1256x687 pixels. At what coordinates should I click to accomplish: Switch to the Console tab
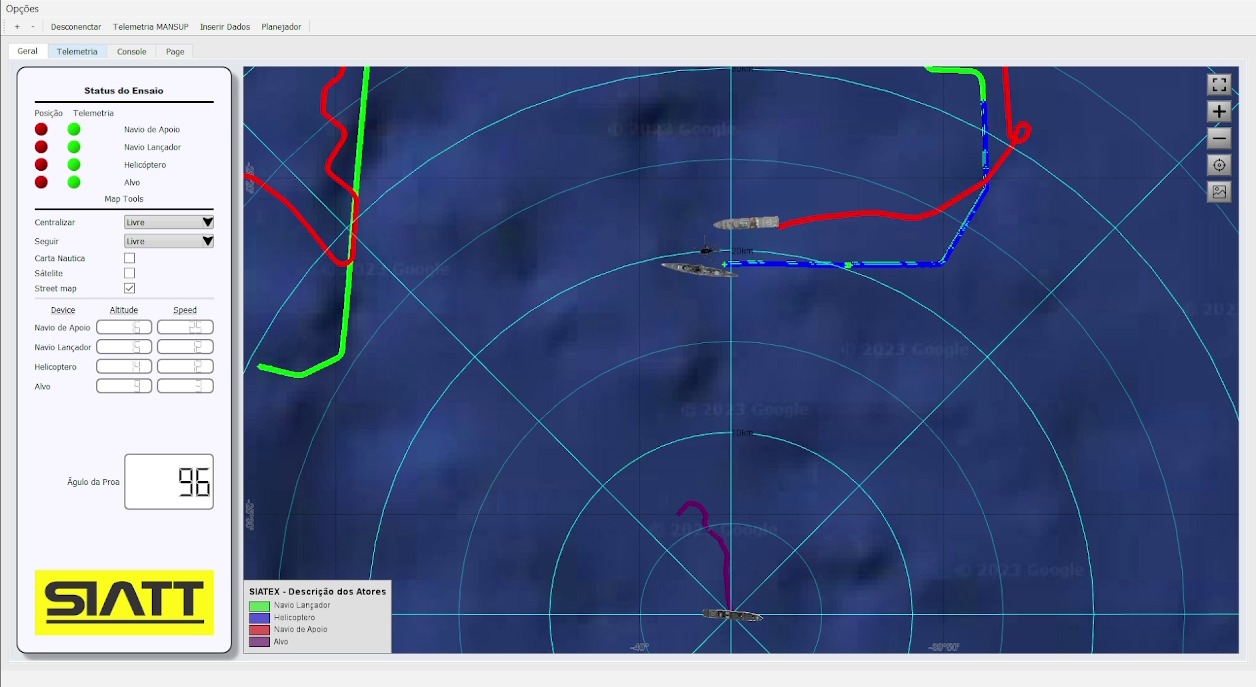pyautogui.click(x=131, y=51)
